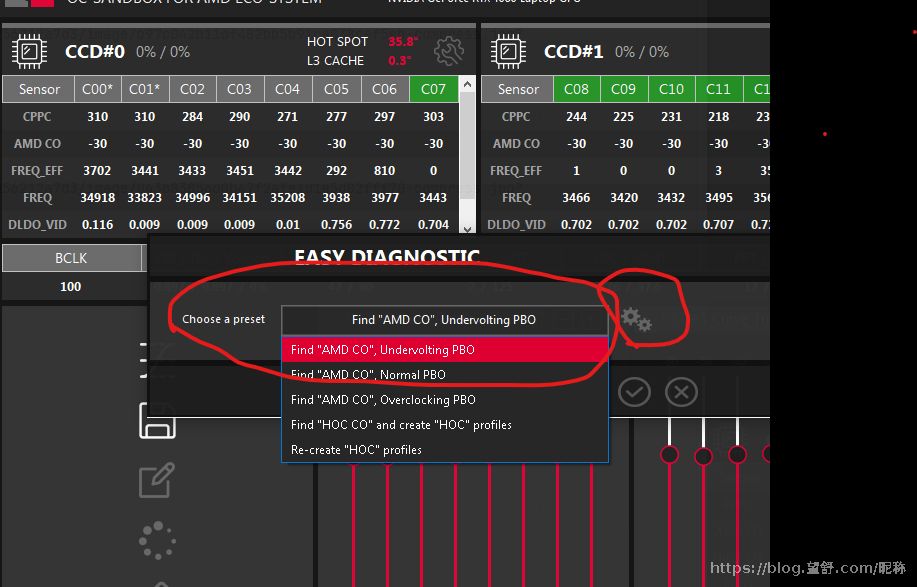Click CPPC value 244 for C08
The height and width of the screenshot is (587, 917).
tap(577, 116)
